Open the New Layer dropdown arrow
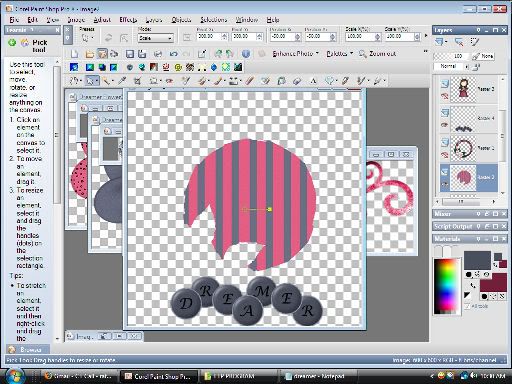Image resolution: width=512 pixels, height=384 pixels. 446,42
